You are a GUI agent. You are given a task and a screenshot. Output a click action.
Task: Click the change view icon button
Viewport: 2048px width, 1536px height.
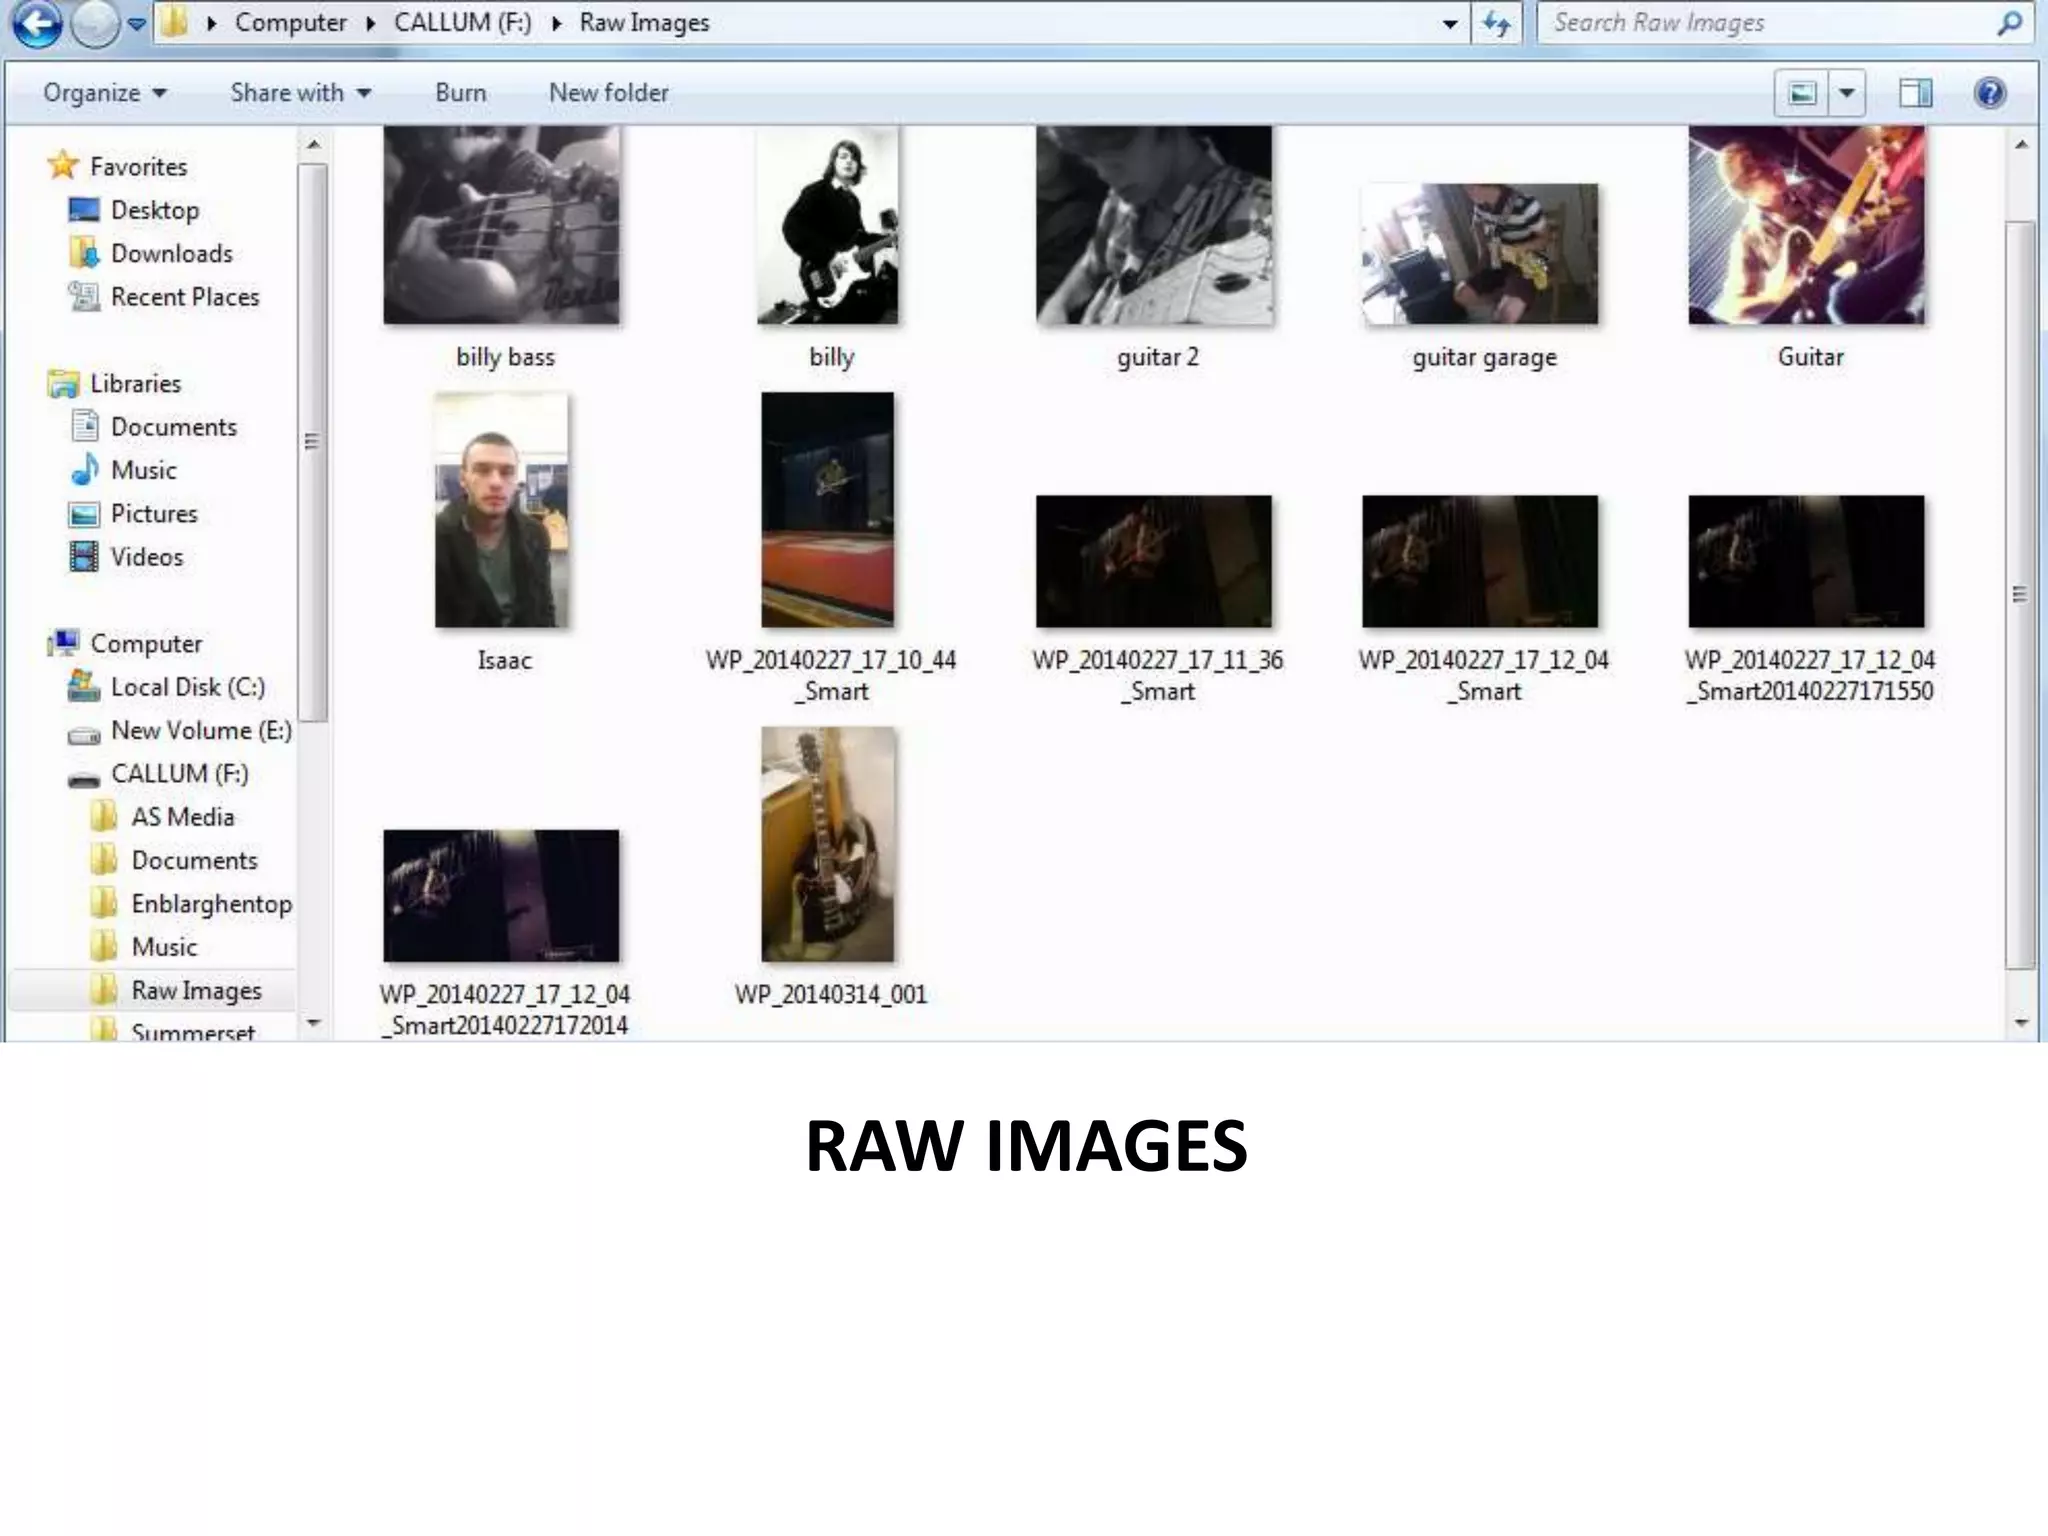(x=1802, y=93)
